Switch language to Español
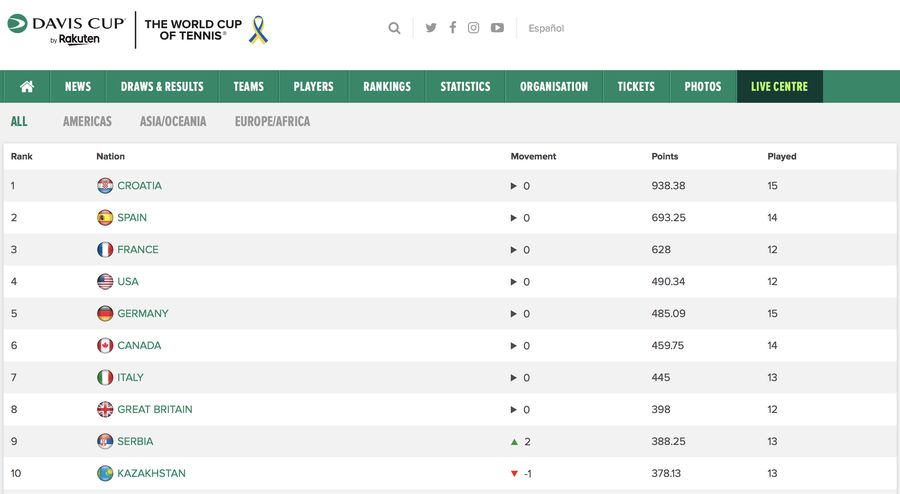The height and width of the screenshot is (494, 900). (546, 28)
